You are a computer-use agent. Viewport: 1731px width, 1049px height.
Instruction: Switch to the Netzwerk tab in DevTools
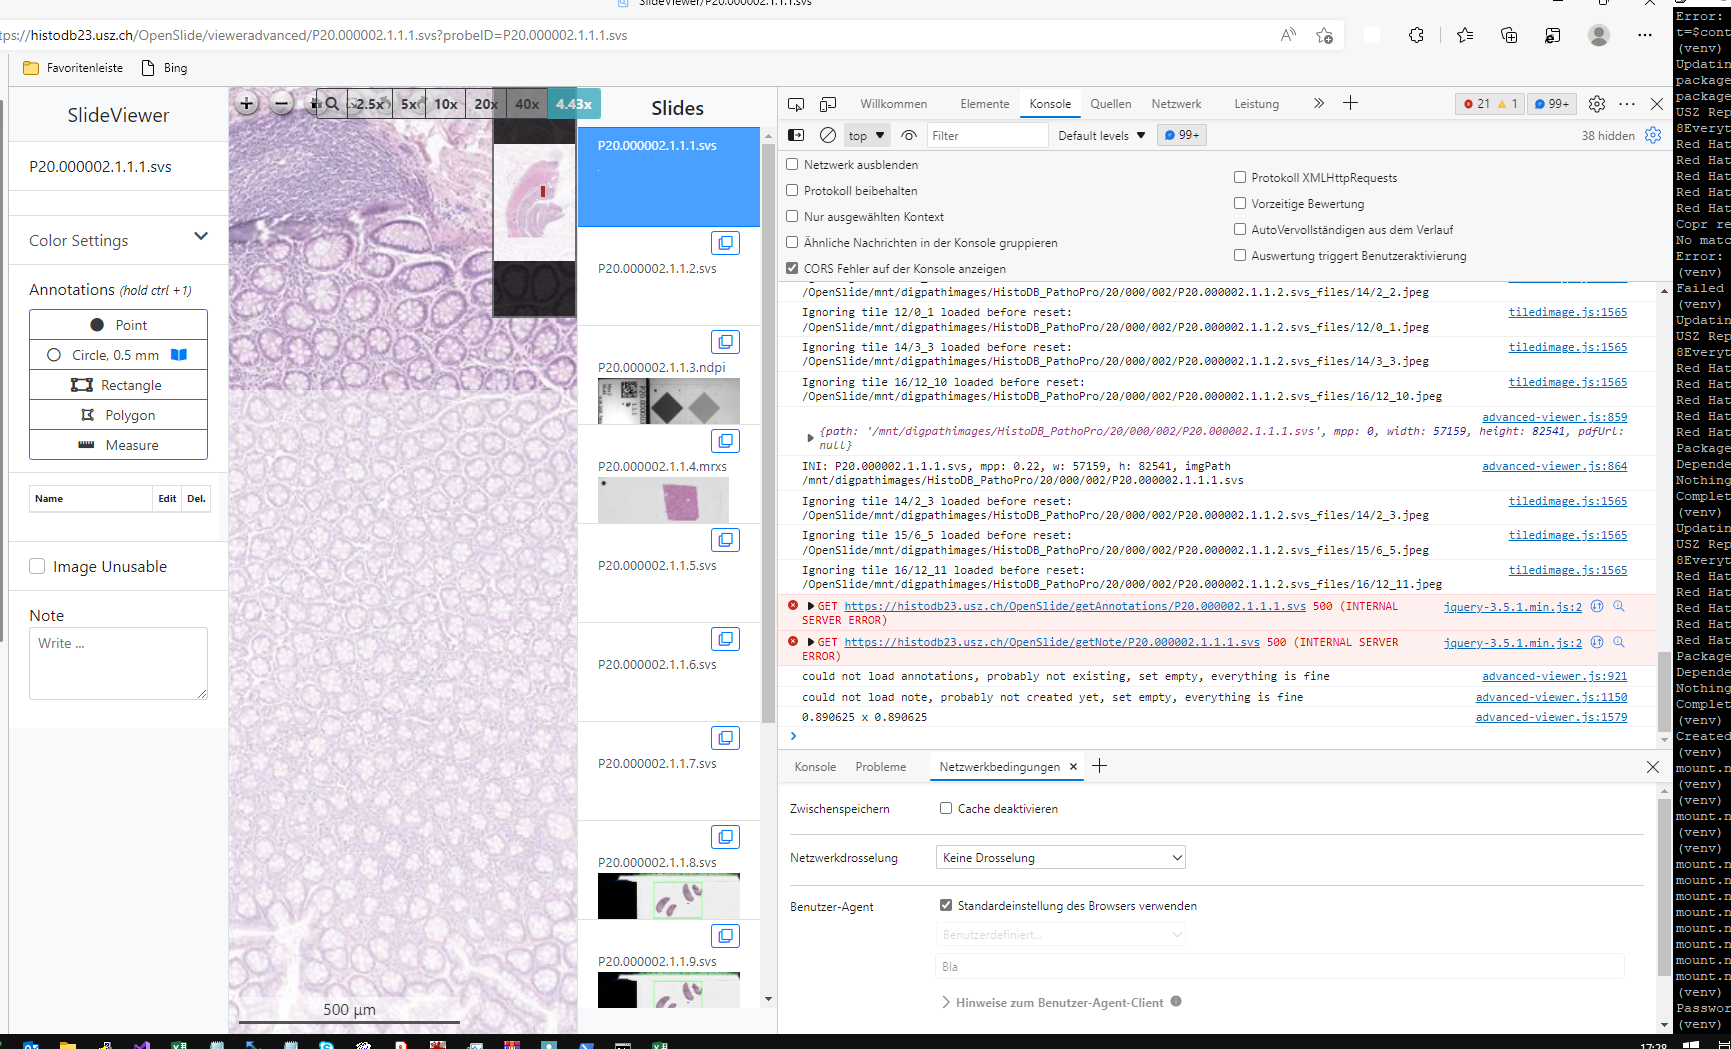1176,103
